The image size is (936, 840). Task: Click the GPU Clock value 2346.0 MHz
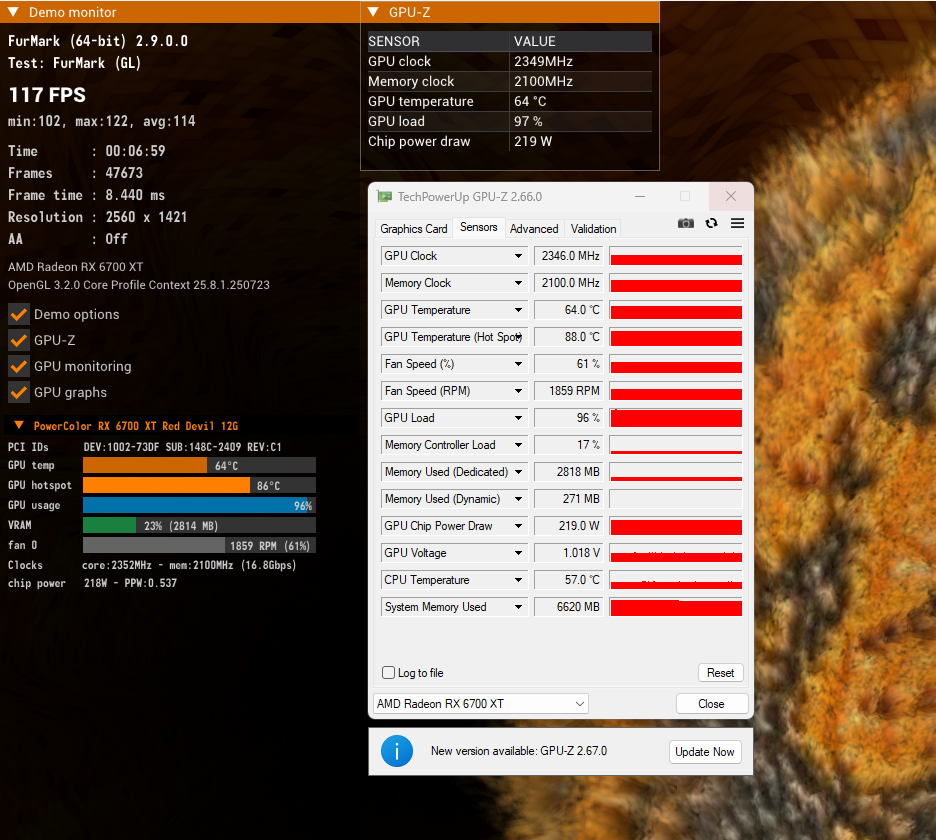(569, 256)
